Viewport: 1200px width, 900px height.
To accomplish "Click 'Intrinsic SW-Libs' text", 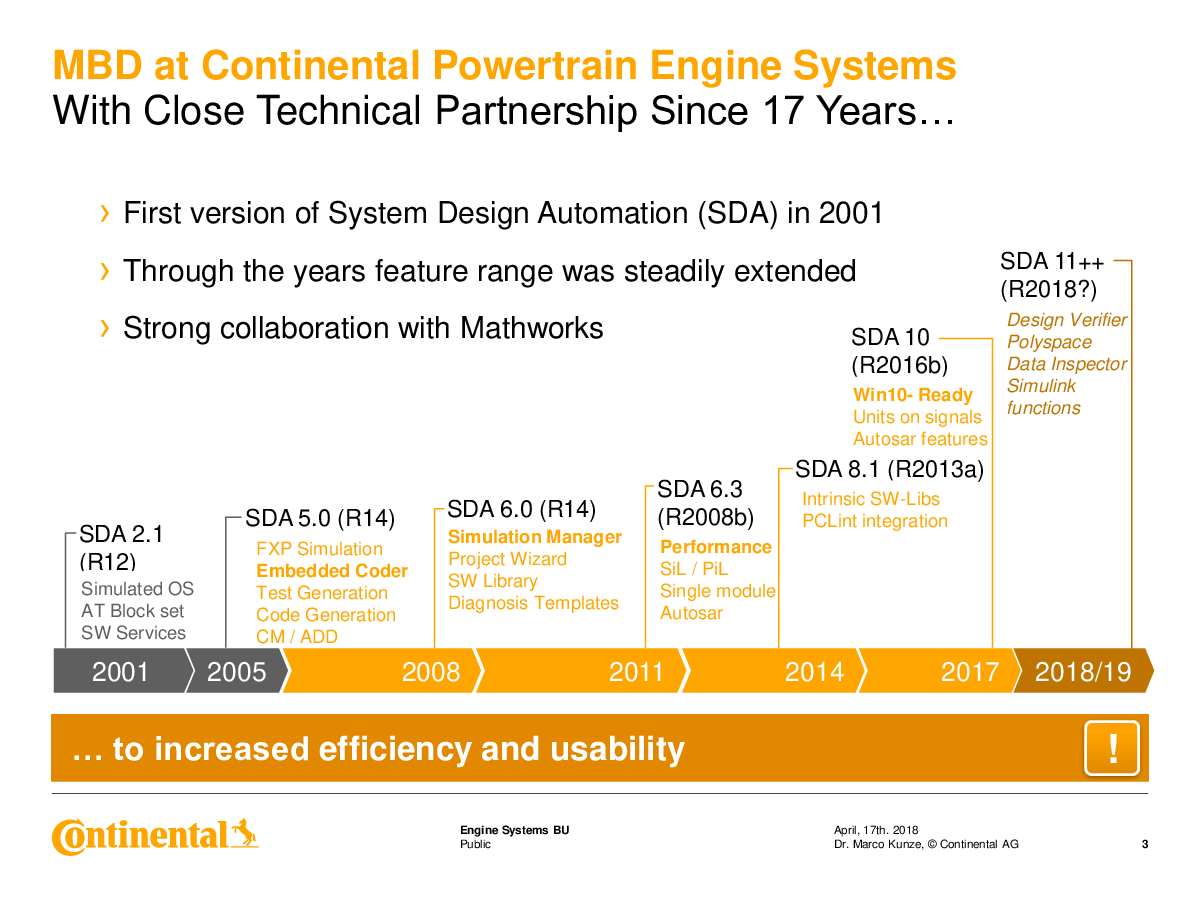I will (871, 499).
